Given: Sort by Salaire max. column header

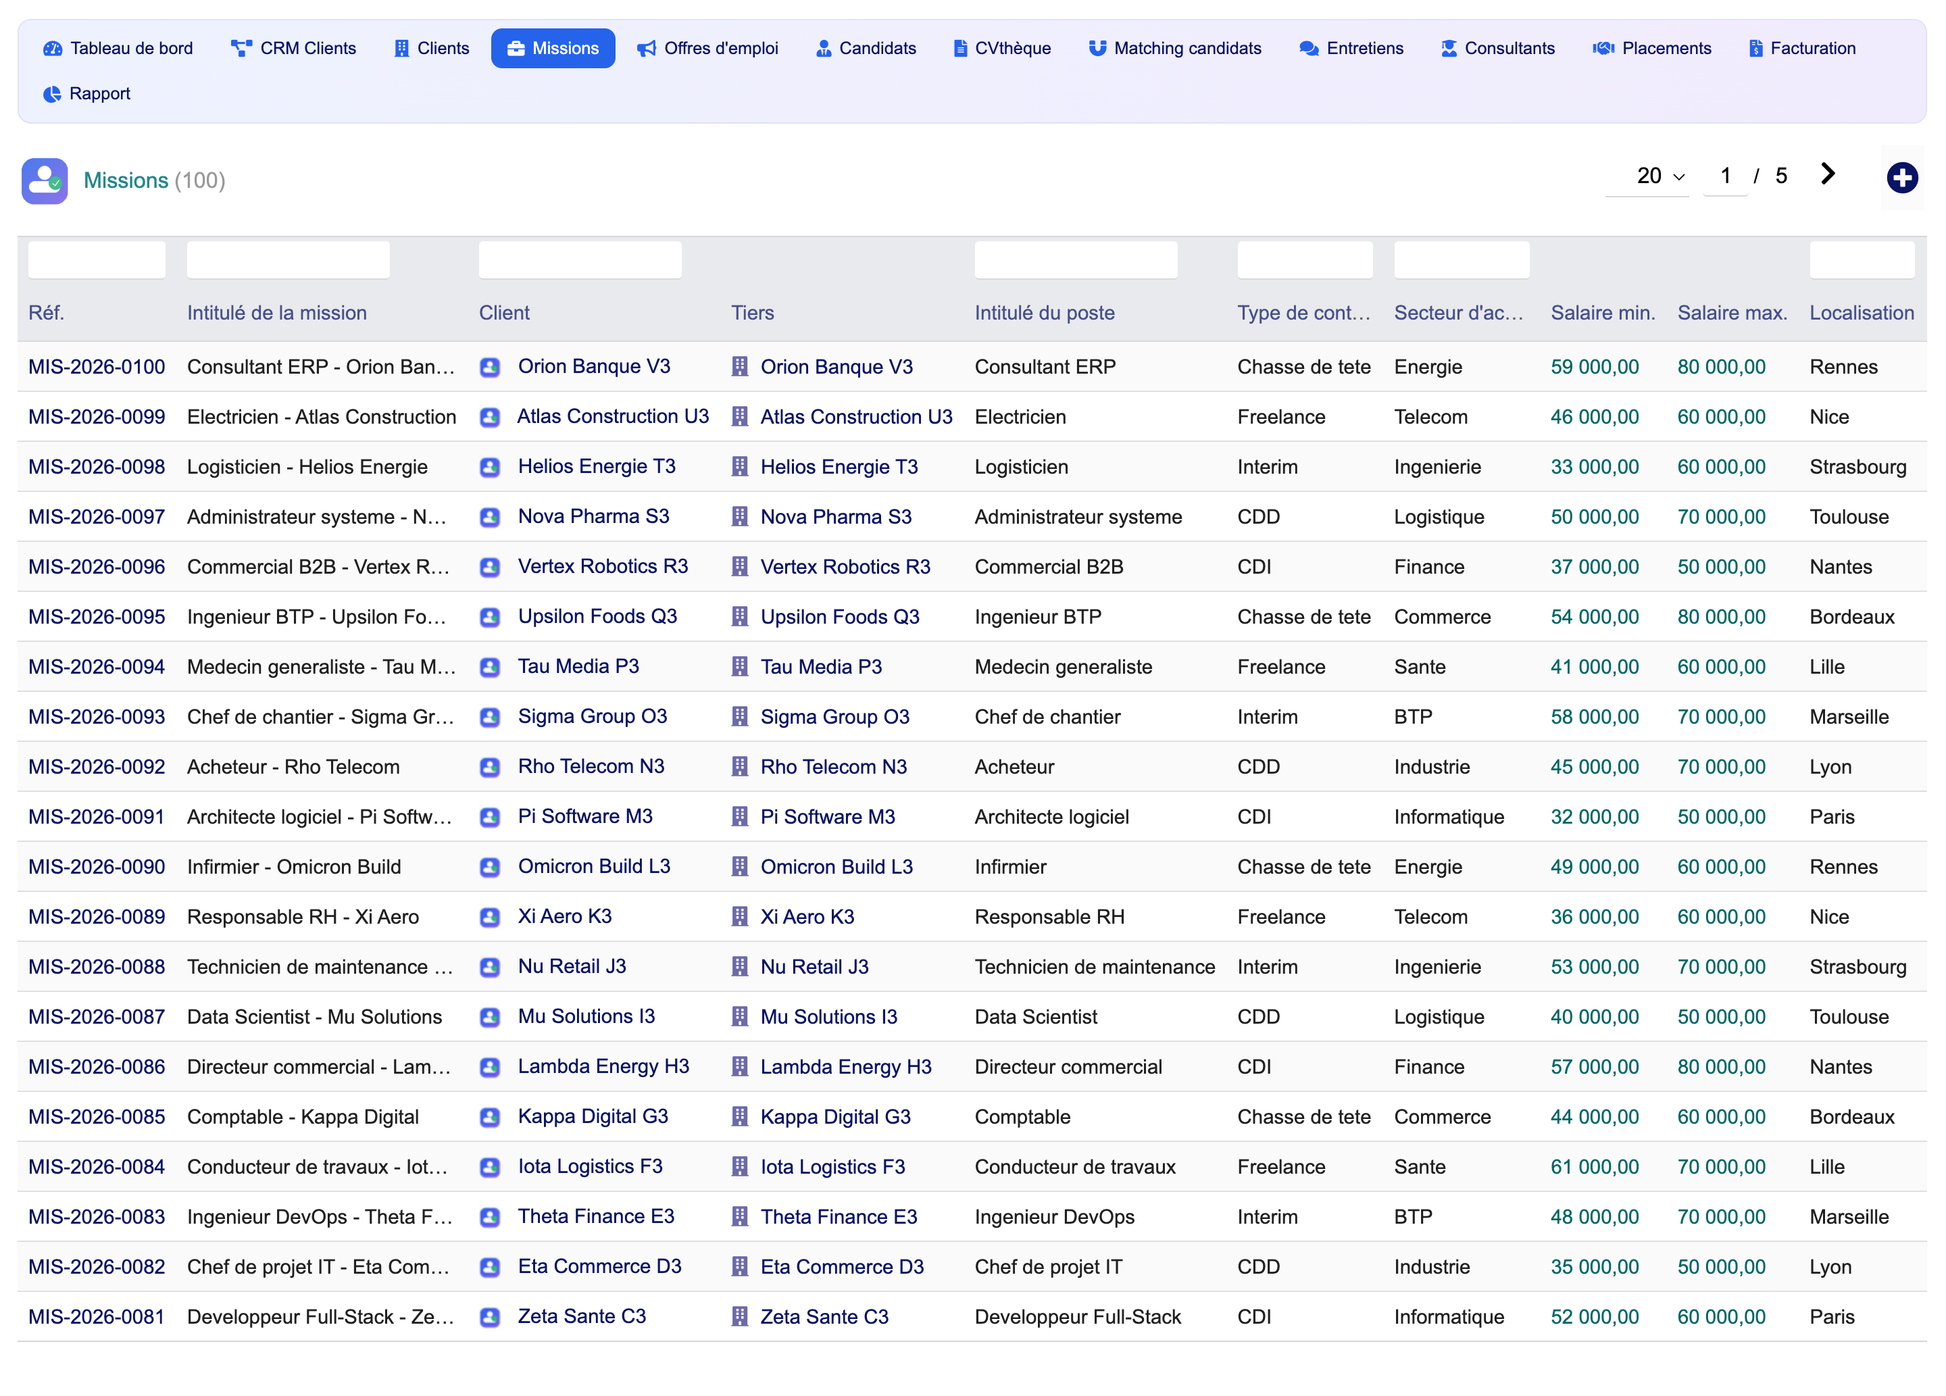Looking at the screenshot, I should pyautogui.click(x=1732, y=313).
